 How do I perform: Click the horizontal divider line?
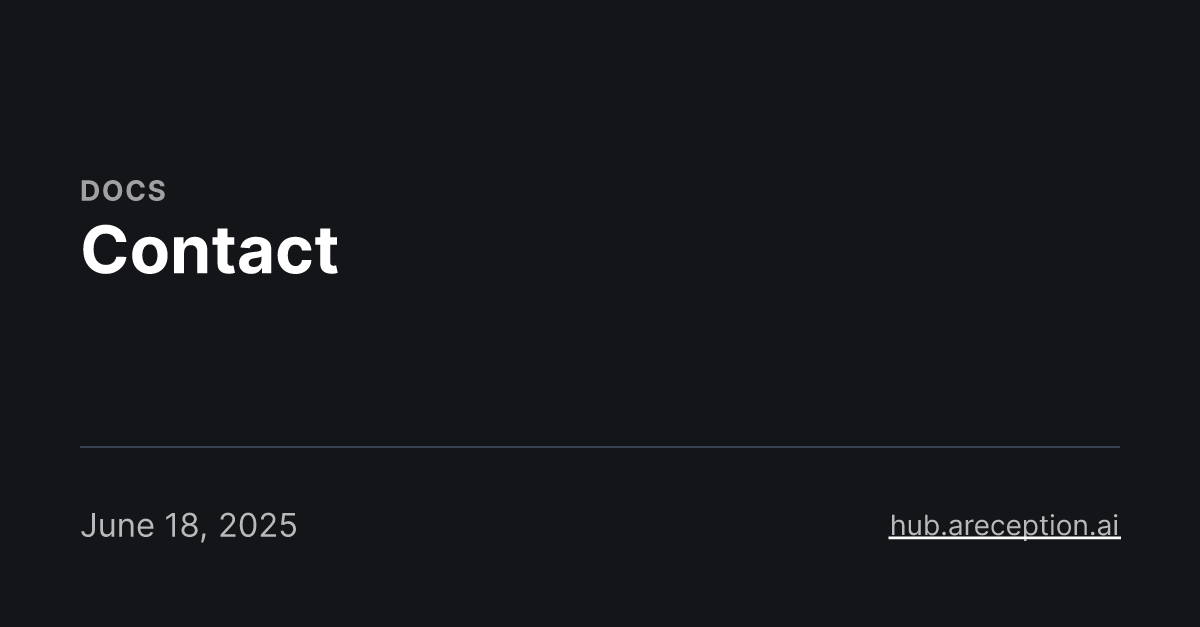[x=600, y=447]
